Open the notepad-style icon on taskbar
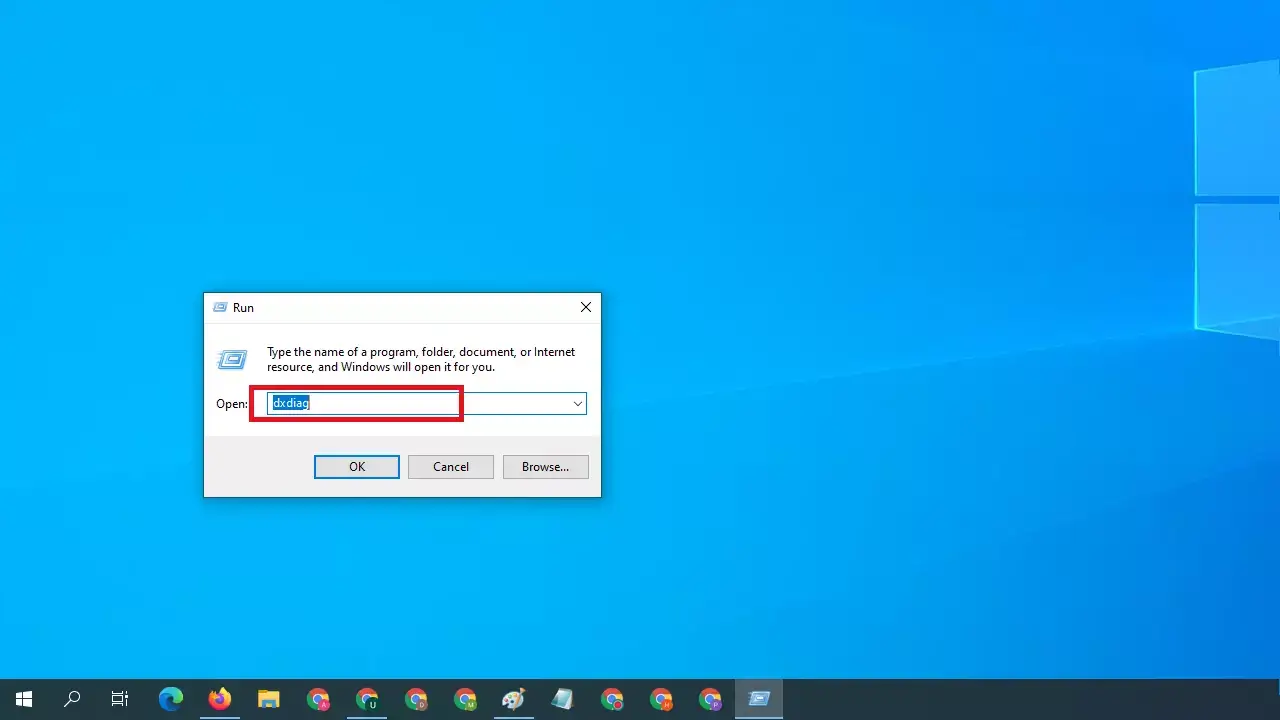 pos(563,699)
